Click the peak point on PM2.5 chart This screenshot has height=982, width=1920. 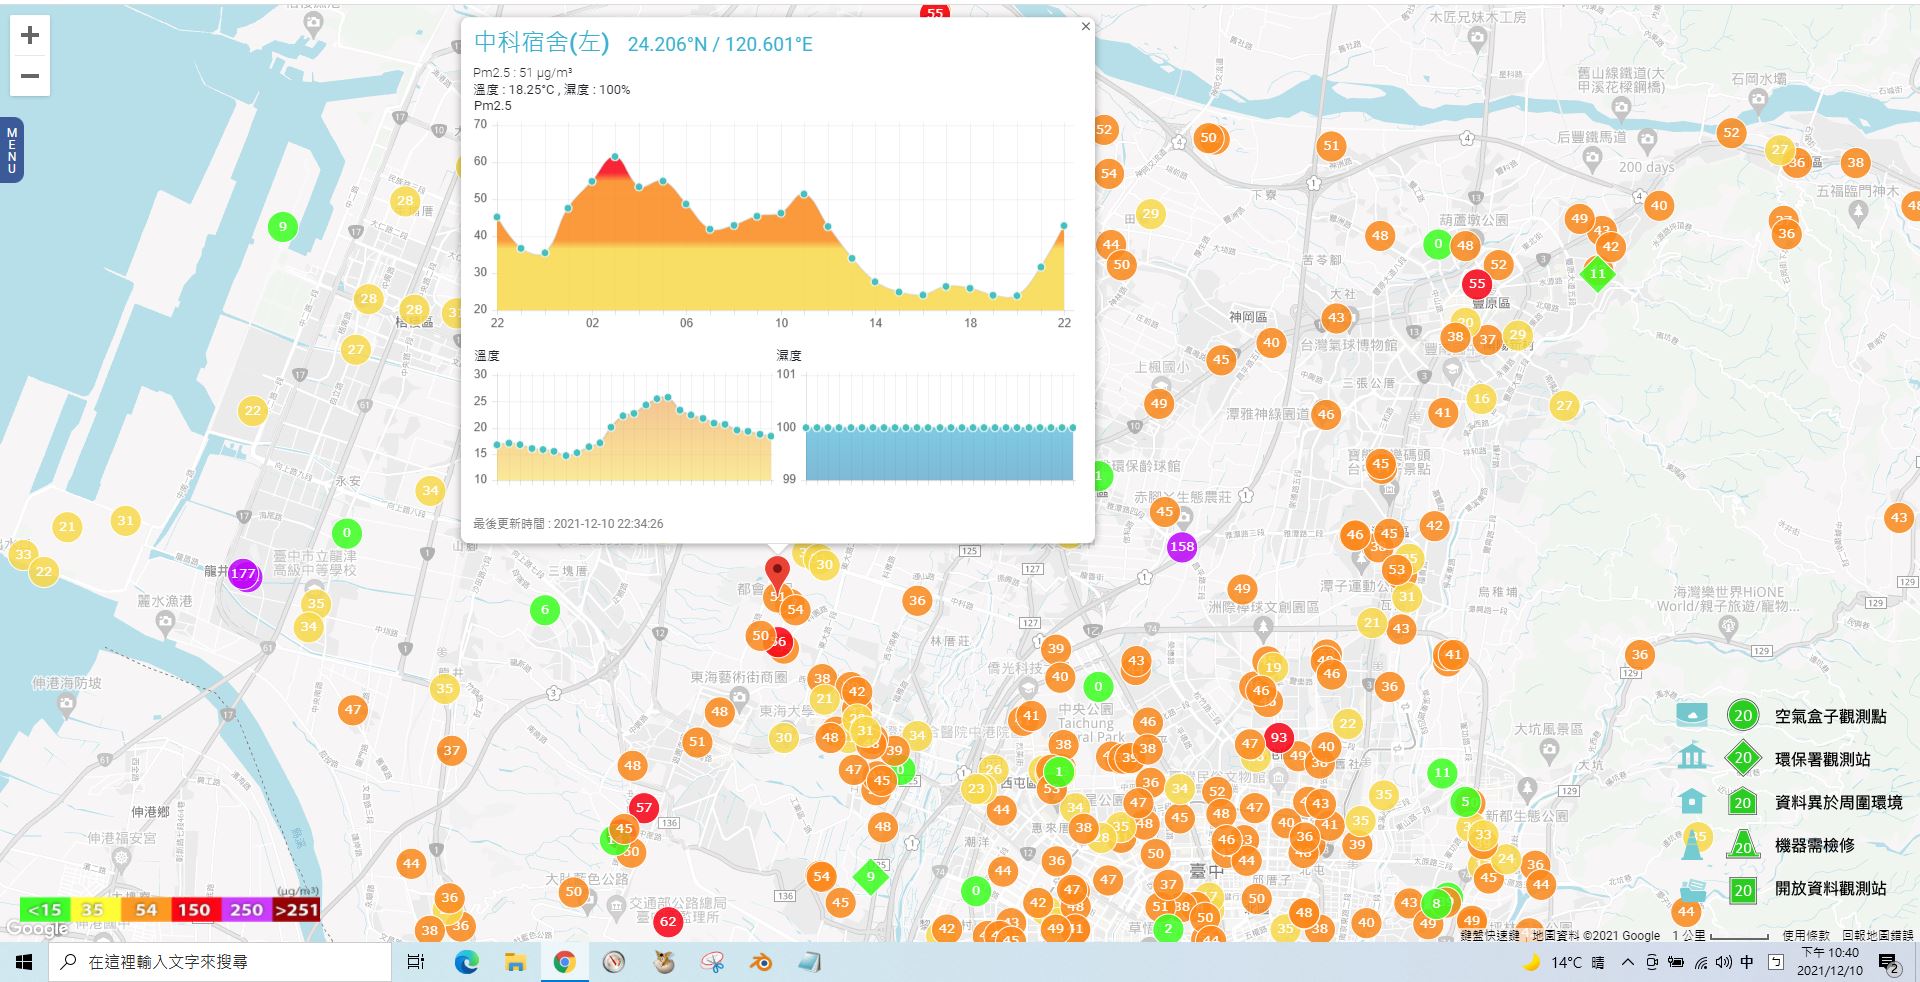[x=615, y=157]
